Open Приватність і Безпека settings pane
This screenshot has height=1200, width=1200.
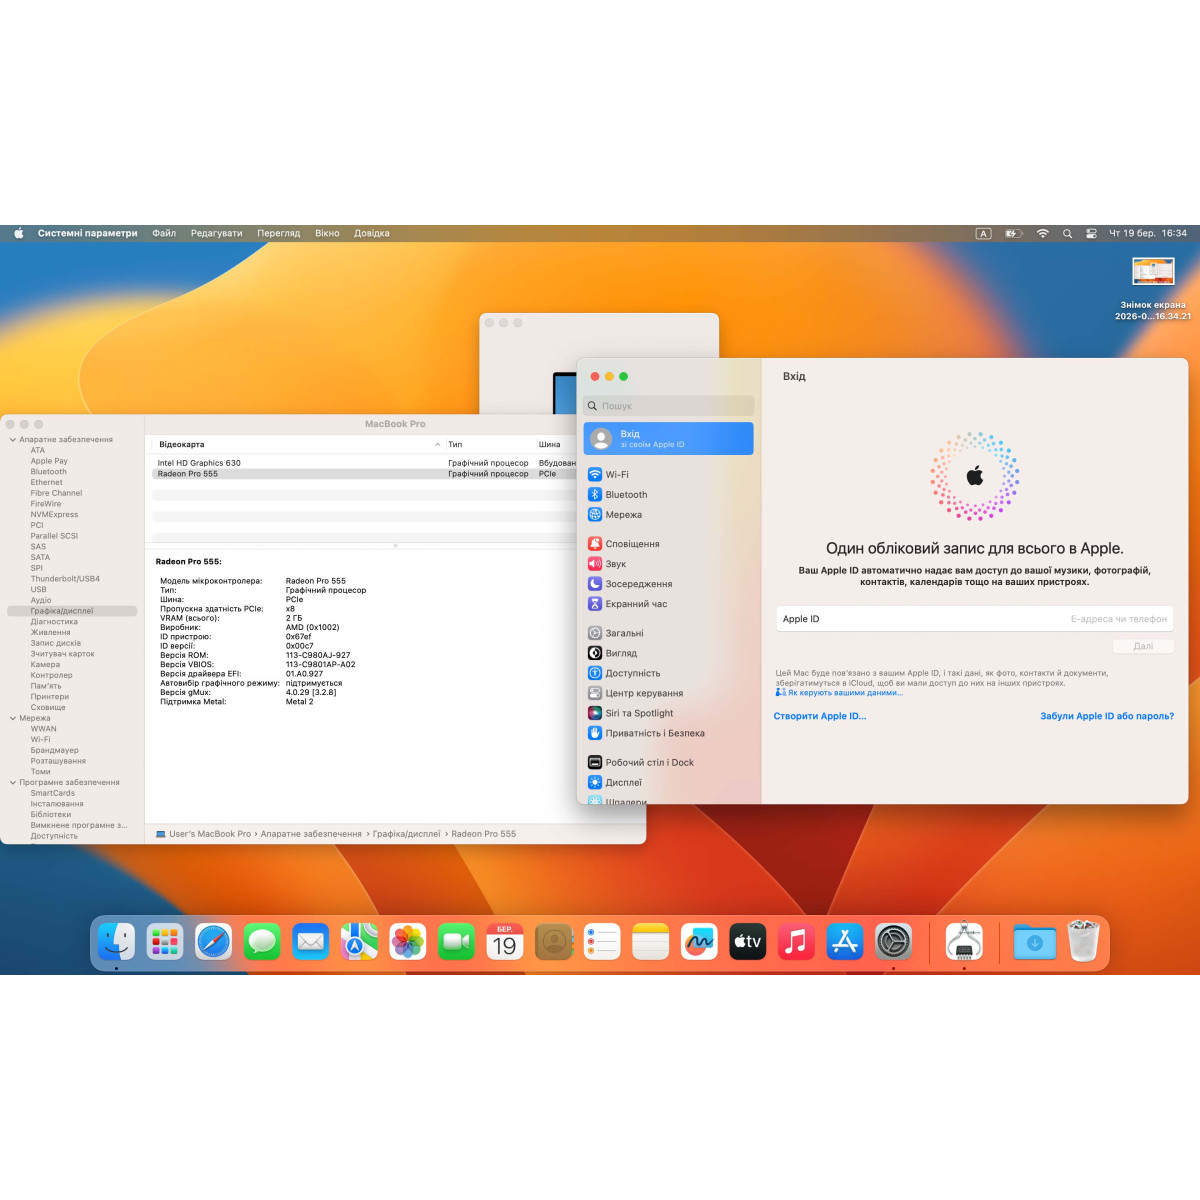(x=668, y=733)
